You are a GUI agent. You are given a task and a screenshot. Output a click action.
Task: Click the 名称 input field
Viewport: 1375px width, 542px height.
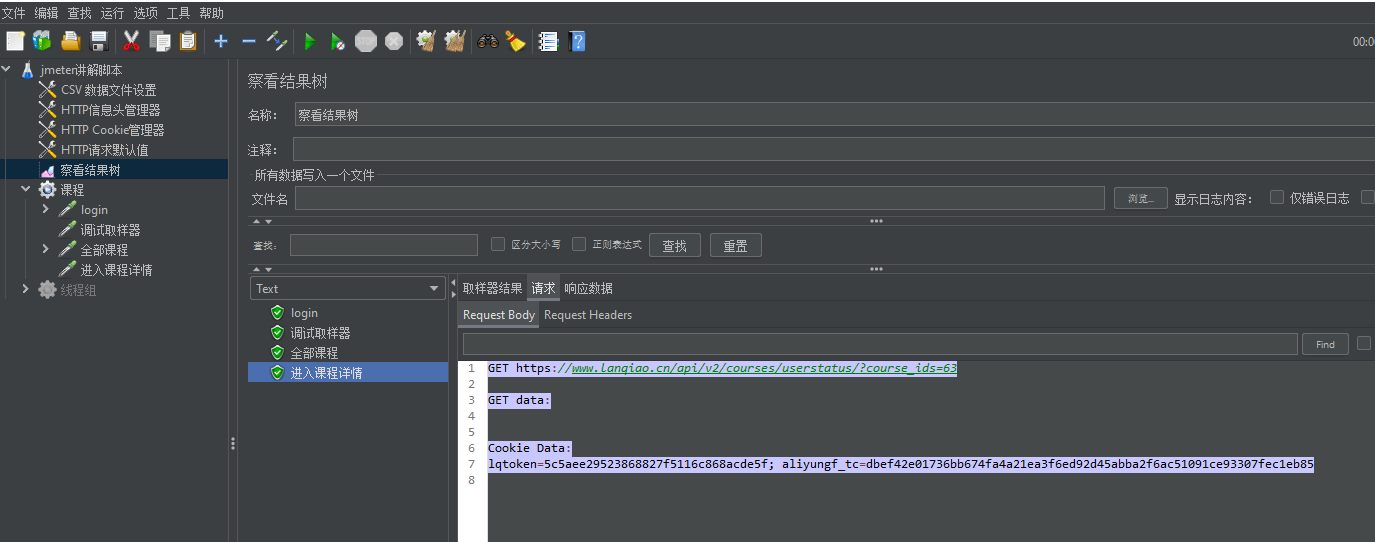pyautogui.click(x=834, y=115)
